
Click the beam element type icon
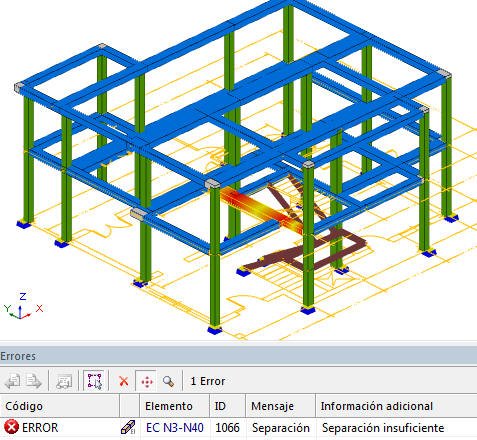128,427
